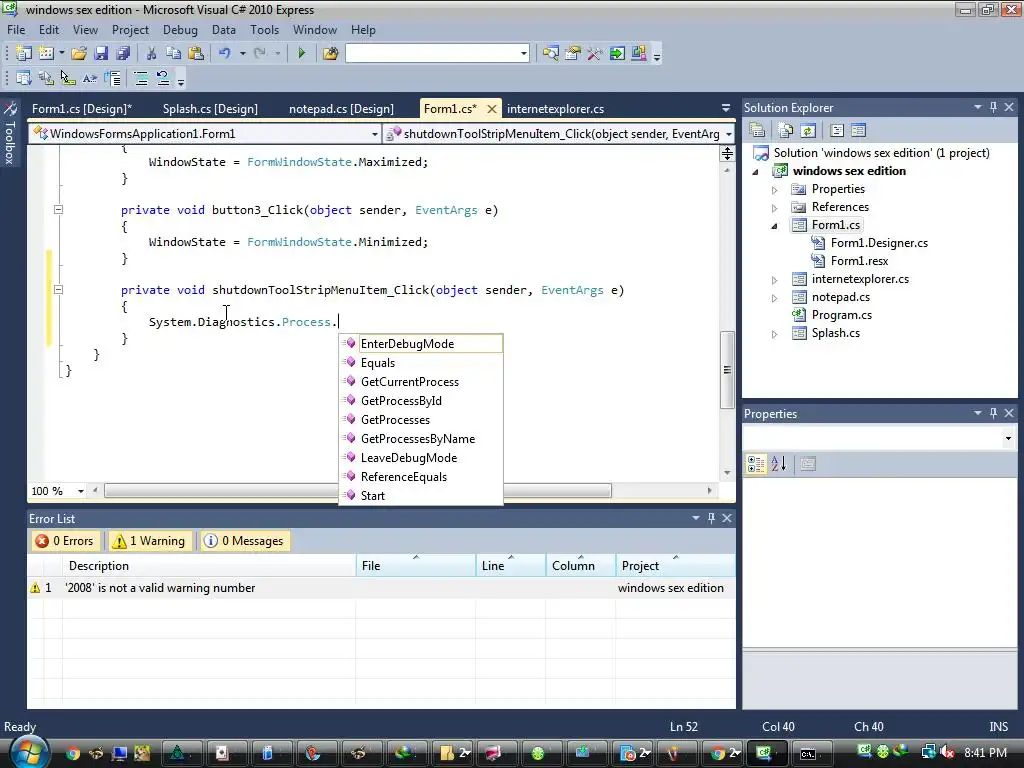
Task: Click the Cut scissors icon
Action: click(151, 54)
